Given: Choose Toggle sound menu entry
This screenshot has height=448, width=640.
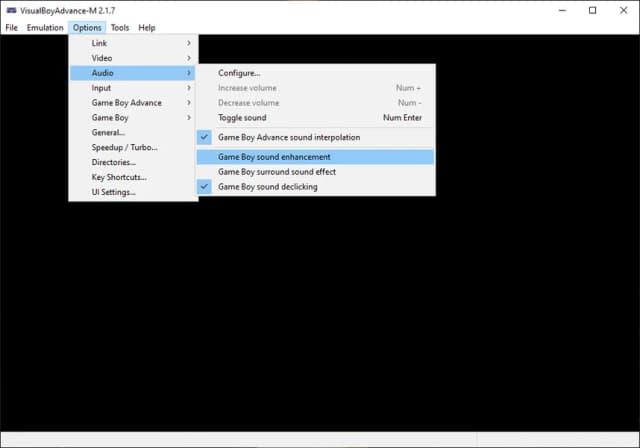Looking at the screenshot, I should pyautogui.click(x=315, y=118).
